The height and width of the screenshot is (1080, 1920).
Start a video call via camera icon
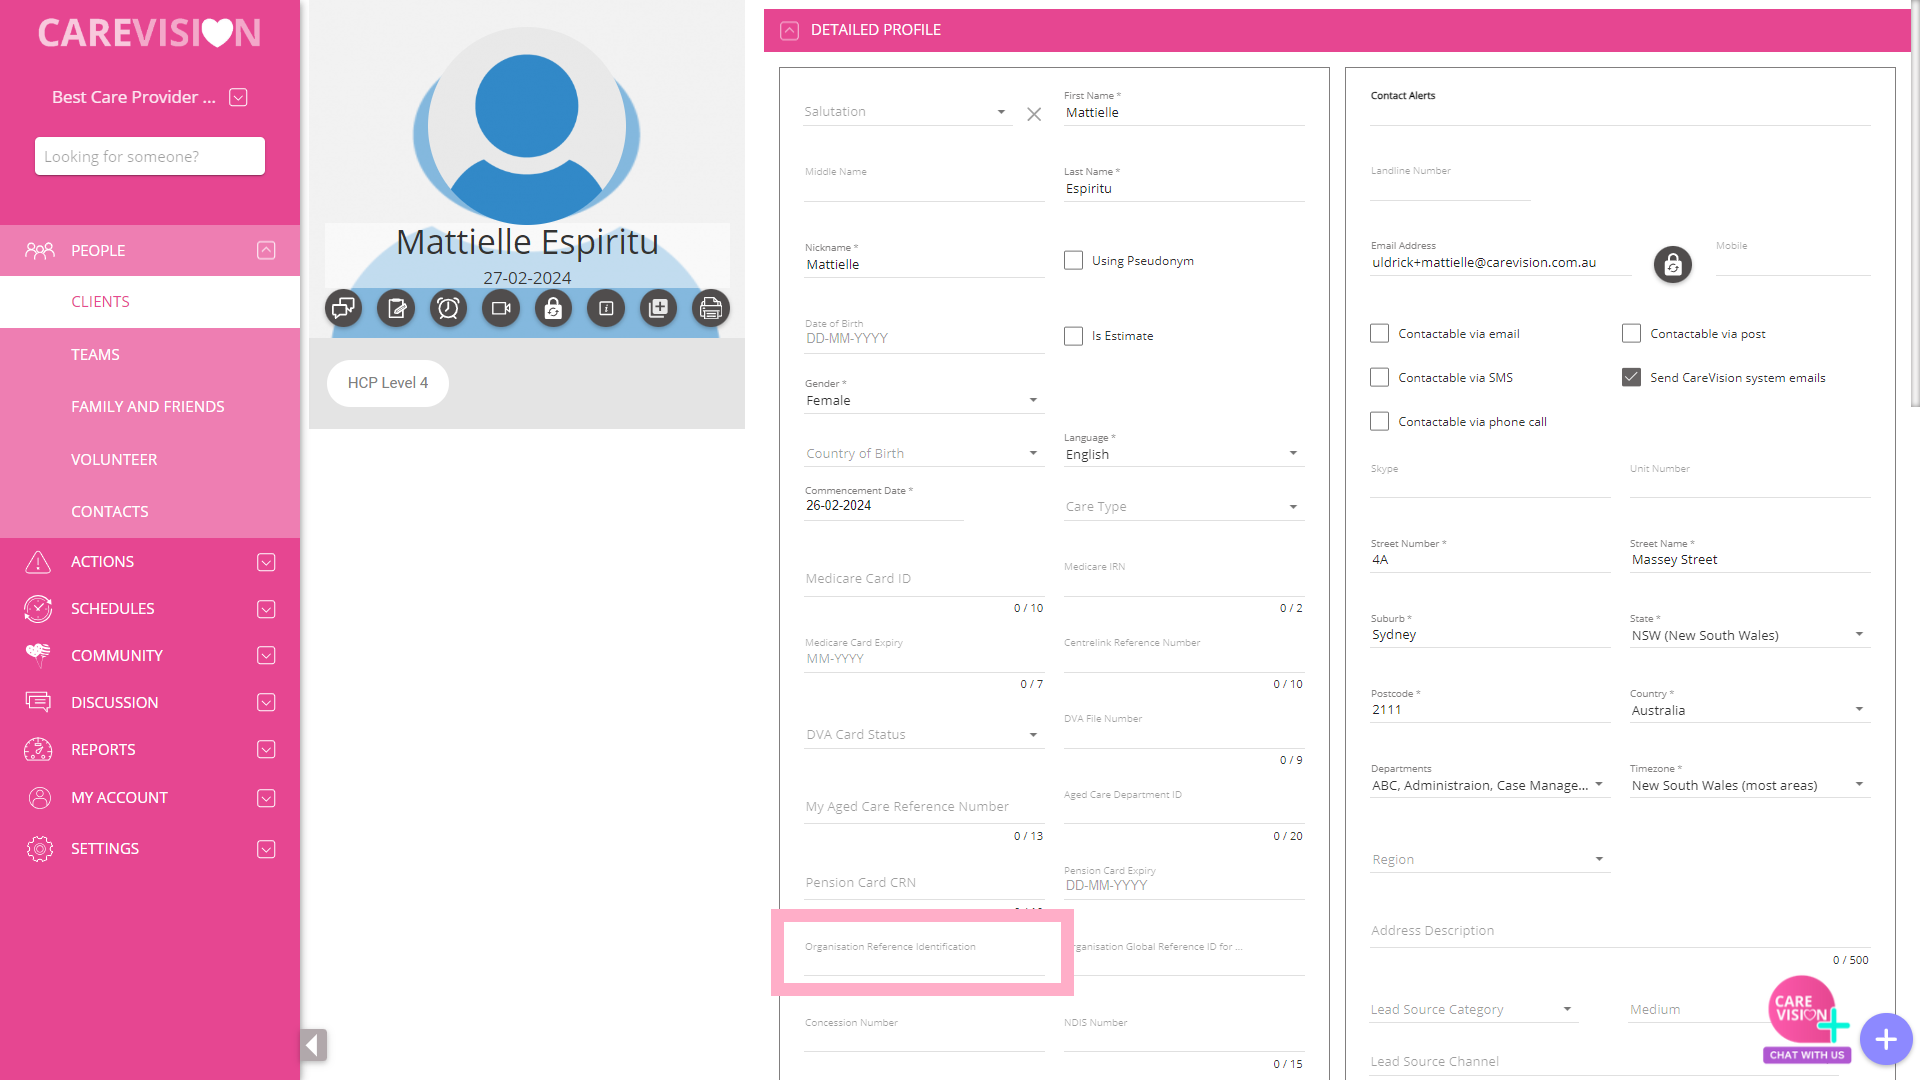(501, 308)
